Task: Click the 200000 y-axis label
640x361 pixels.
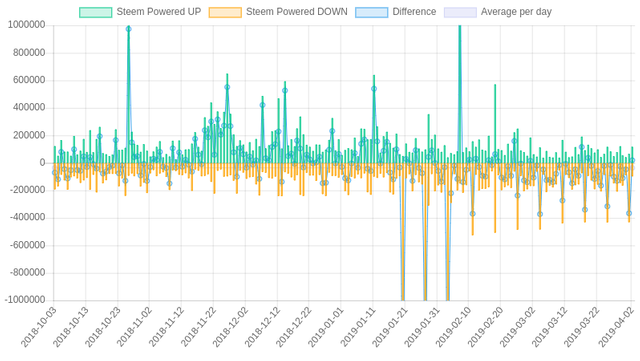Action: (x=29, y=135)
